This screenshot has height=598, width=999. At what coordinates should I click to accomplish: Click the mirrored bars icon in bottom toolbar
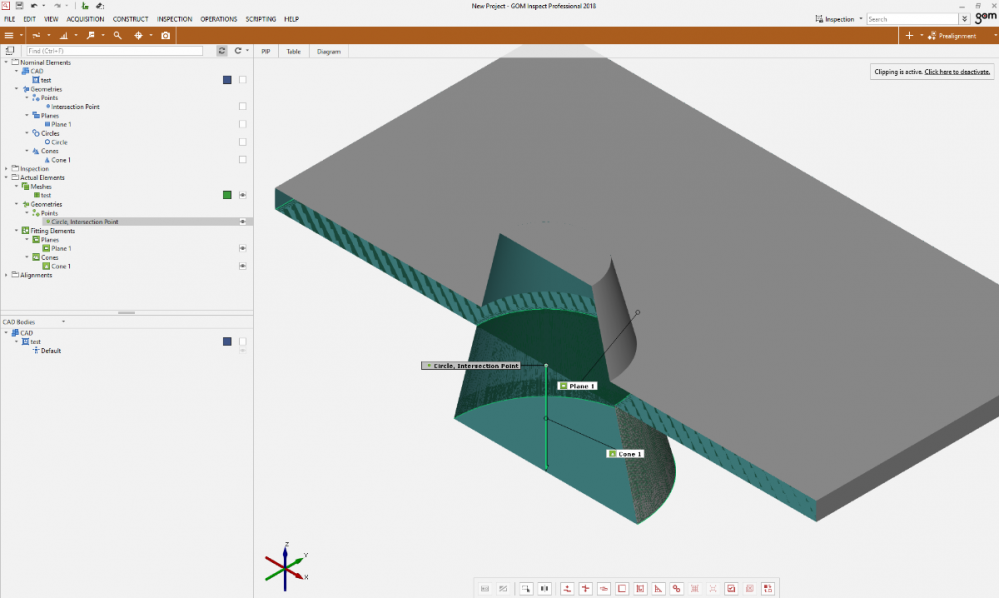pos(544,588)
